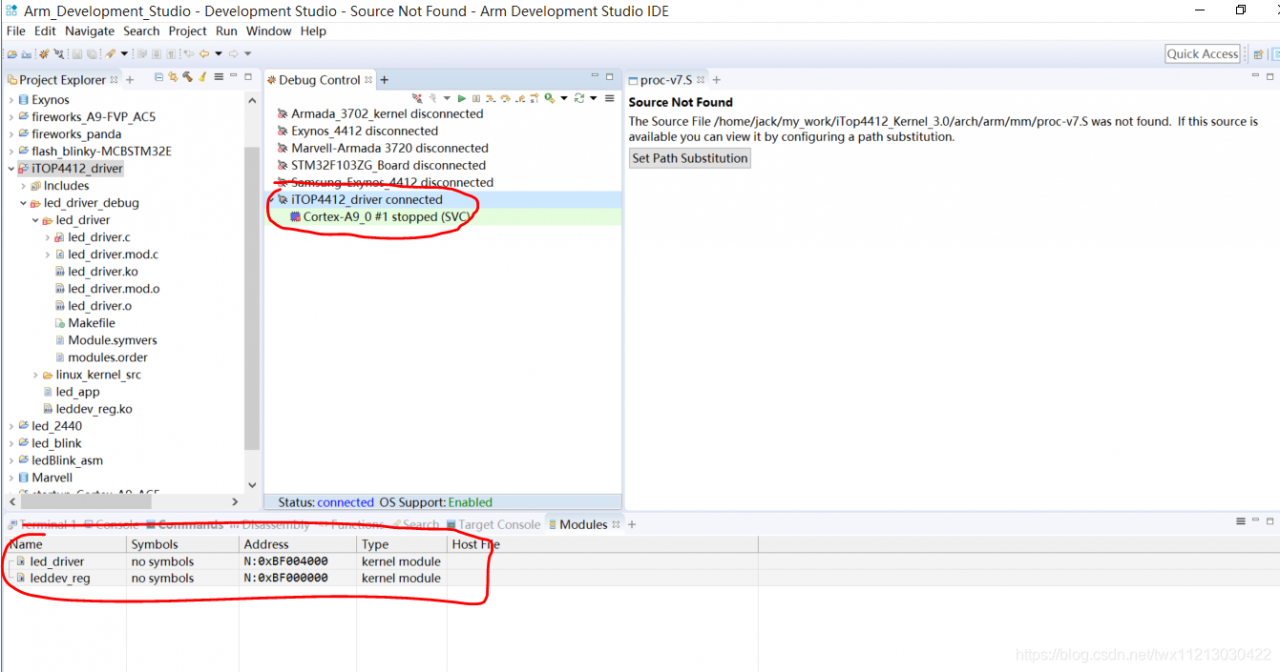Minimize the Project Explorer panel
The image size is (1280, 672).
point(232,76)
